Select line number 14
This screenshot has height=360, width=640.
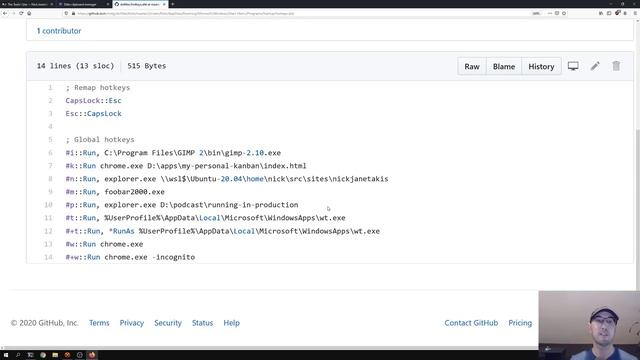click(48, 257)
